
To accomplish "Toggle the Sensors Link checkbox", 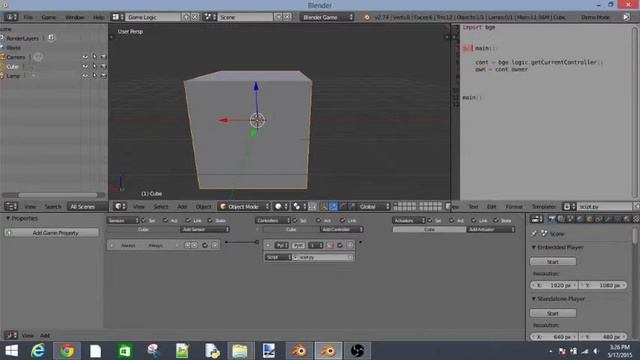I will (x=188, y=220).
